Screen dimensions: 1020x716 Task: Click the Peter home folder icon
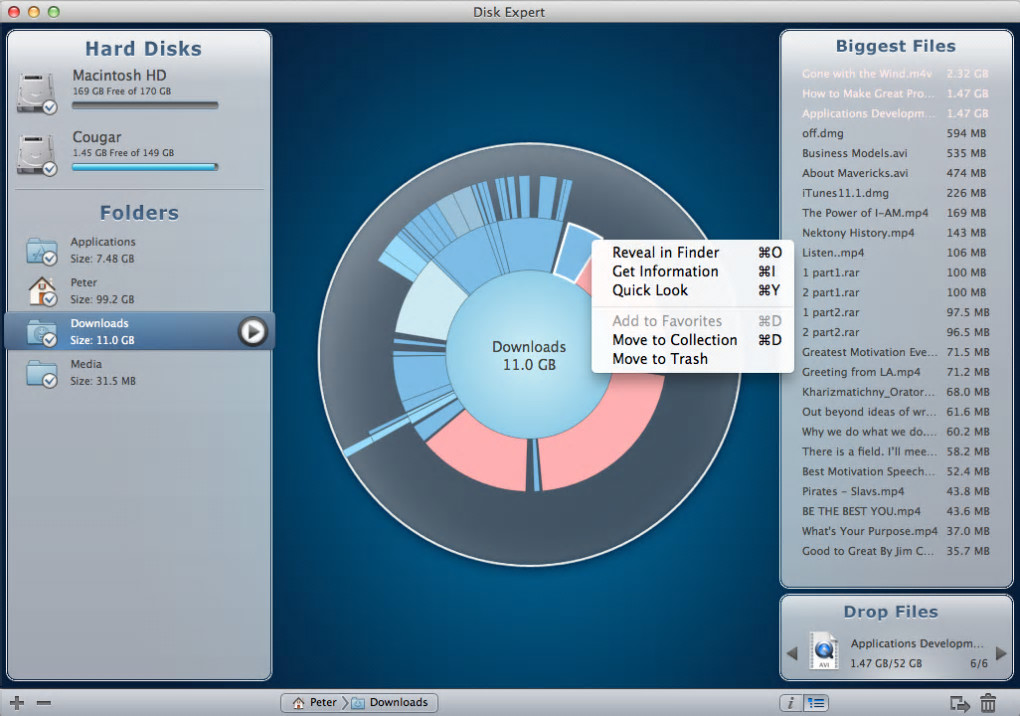pyautogui.click(x=42, y=291)
